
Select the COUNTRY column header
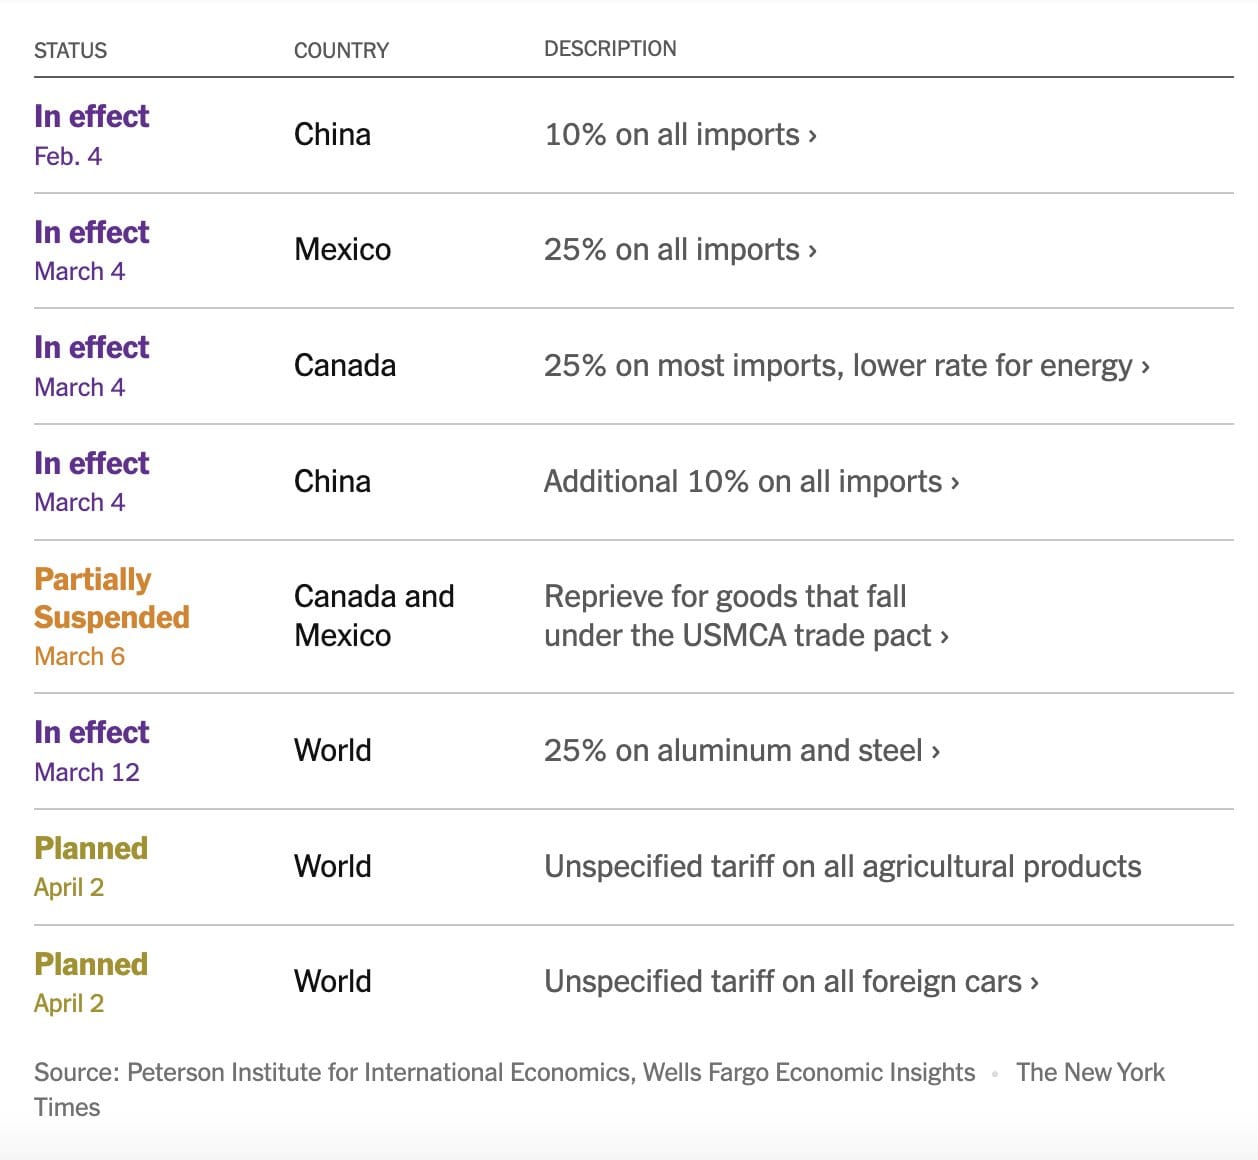(x=341, y=50)
